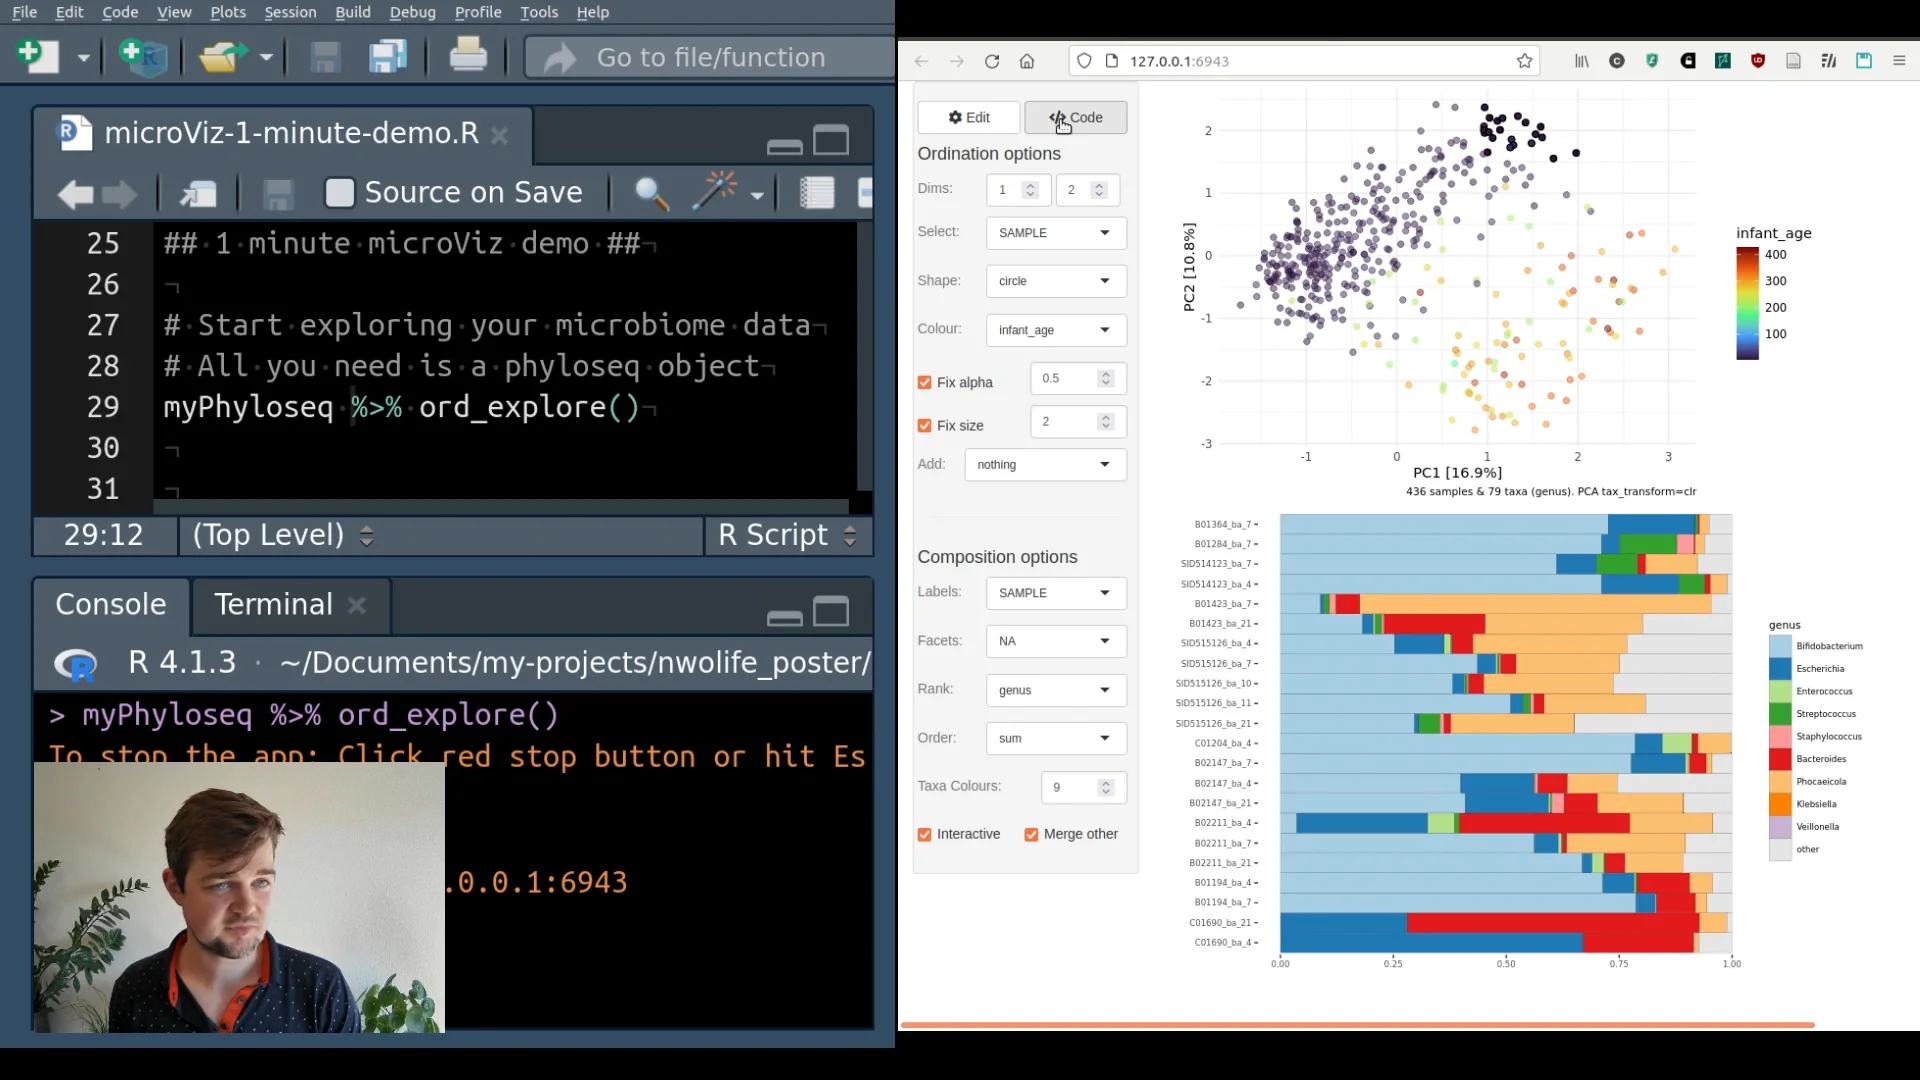Viewport: 1920px width, 1080px height.
Task: Click the New File icon in RStudio toolbar
Action: pos(37,56)
